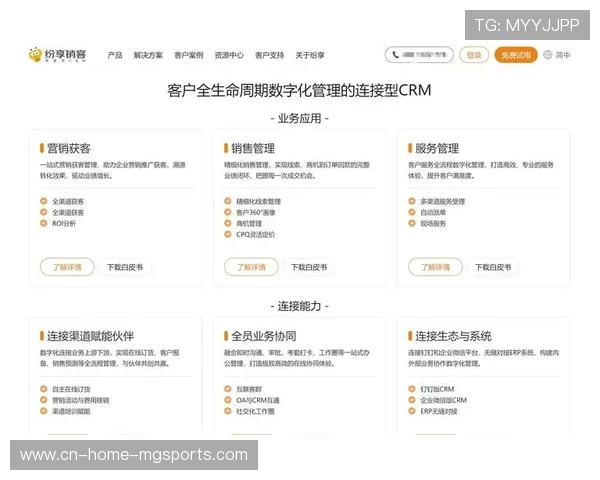Select the 精细化线索管理 list item
The width and height of the screenshot is (600, 480).
258,201
